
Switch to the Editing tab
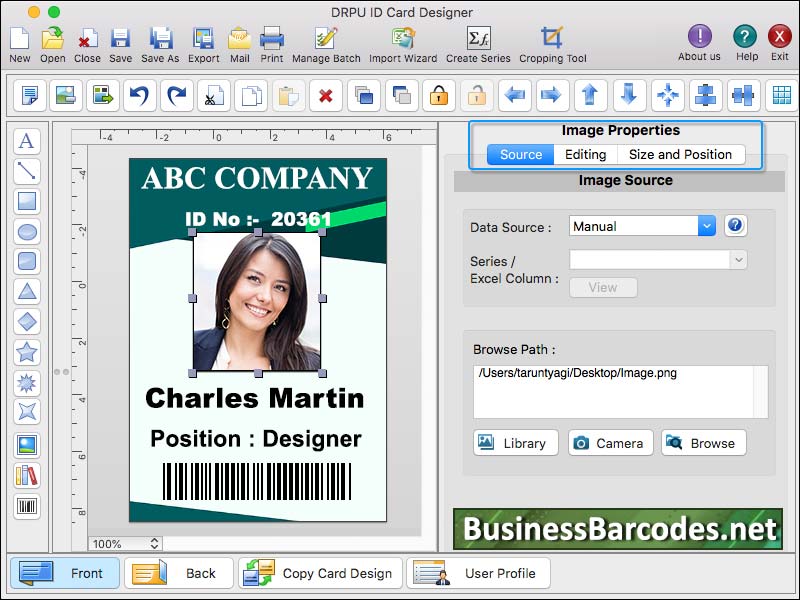point(585,154)
